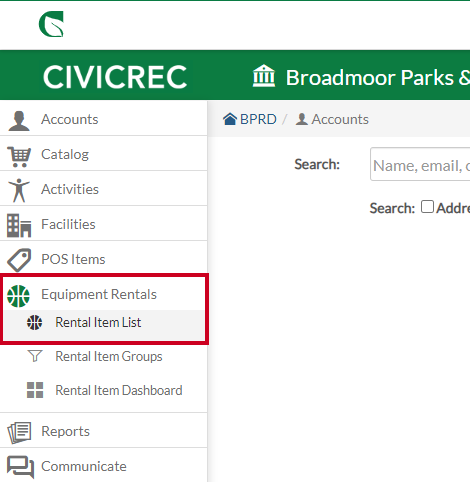Click the funnel icon for Rental Item Groups
470x482 pixels.
pos(35,356)
